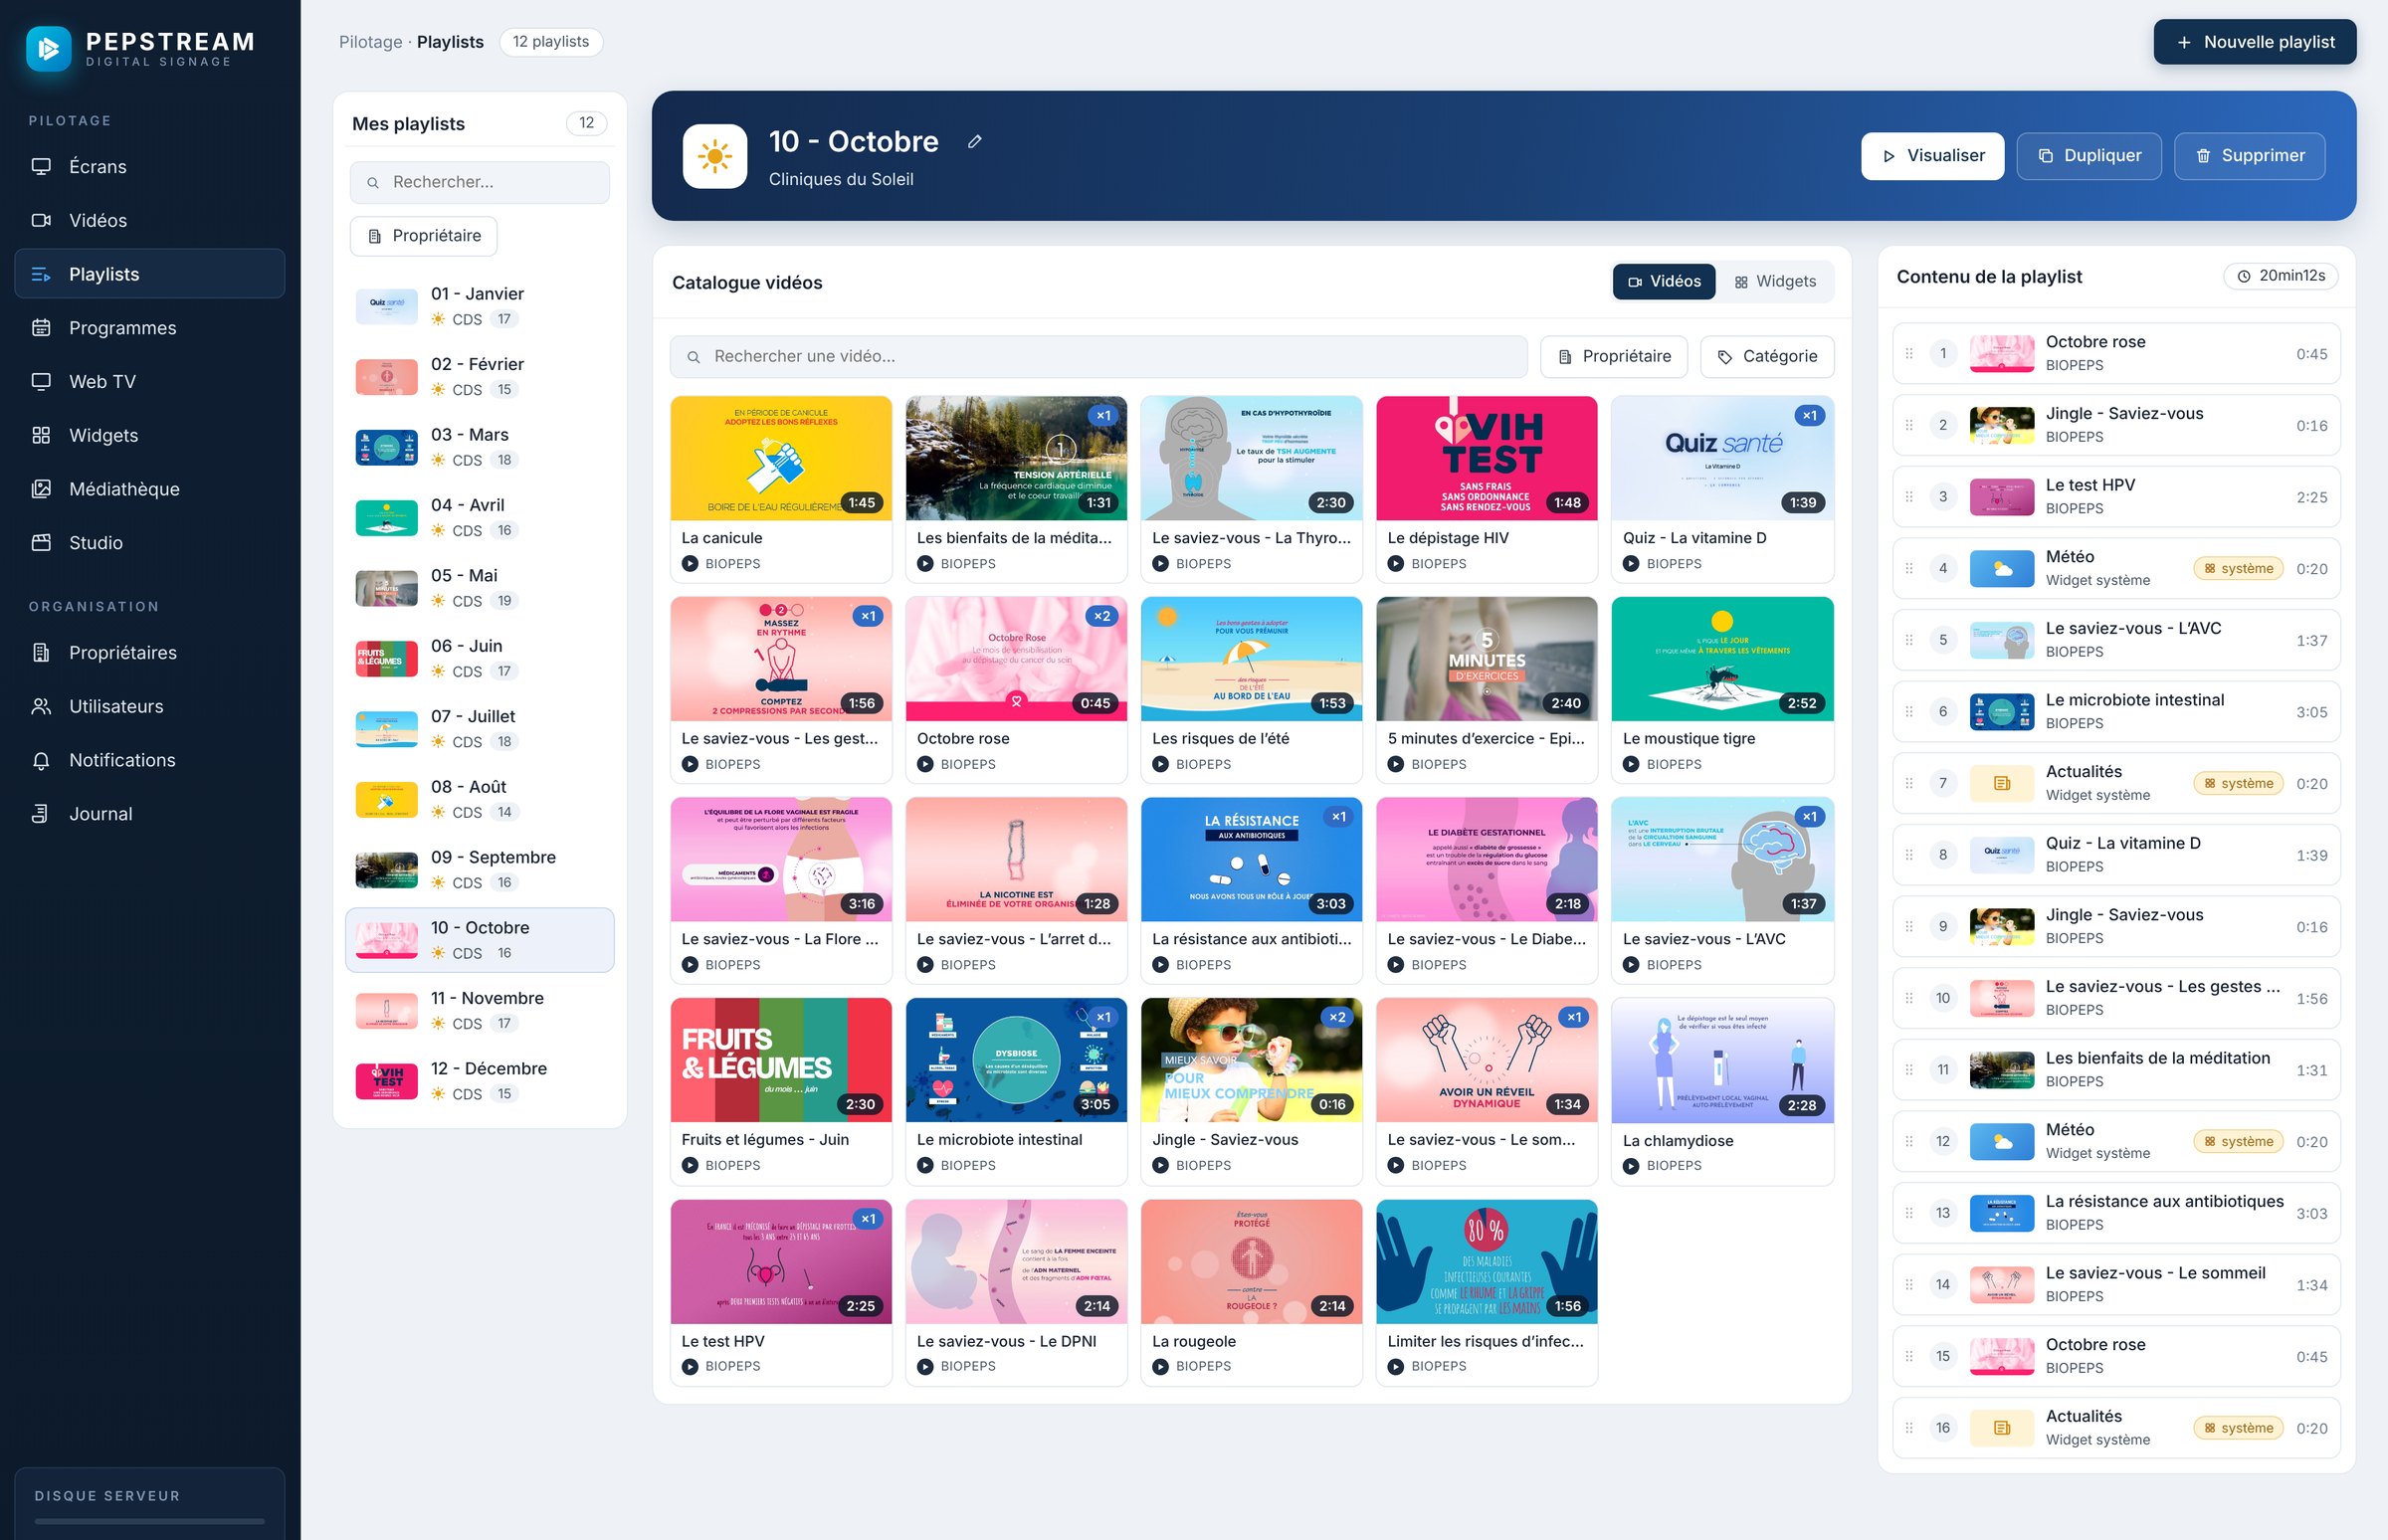Screen dimensions: 2388x1540
Task: Click the Visualiser button
Action: click(x=1932, y=156)
